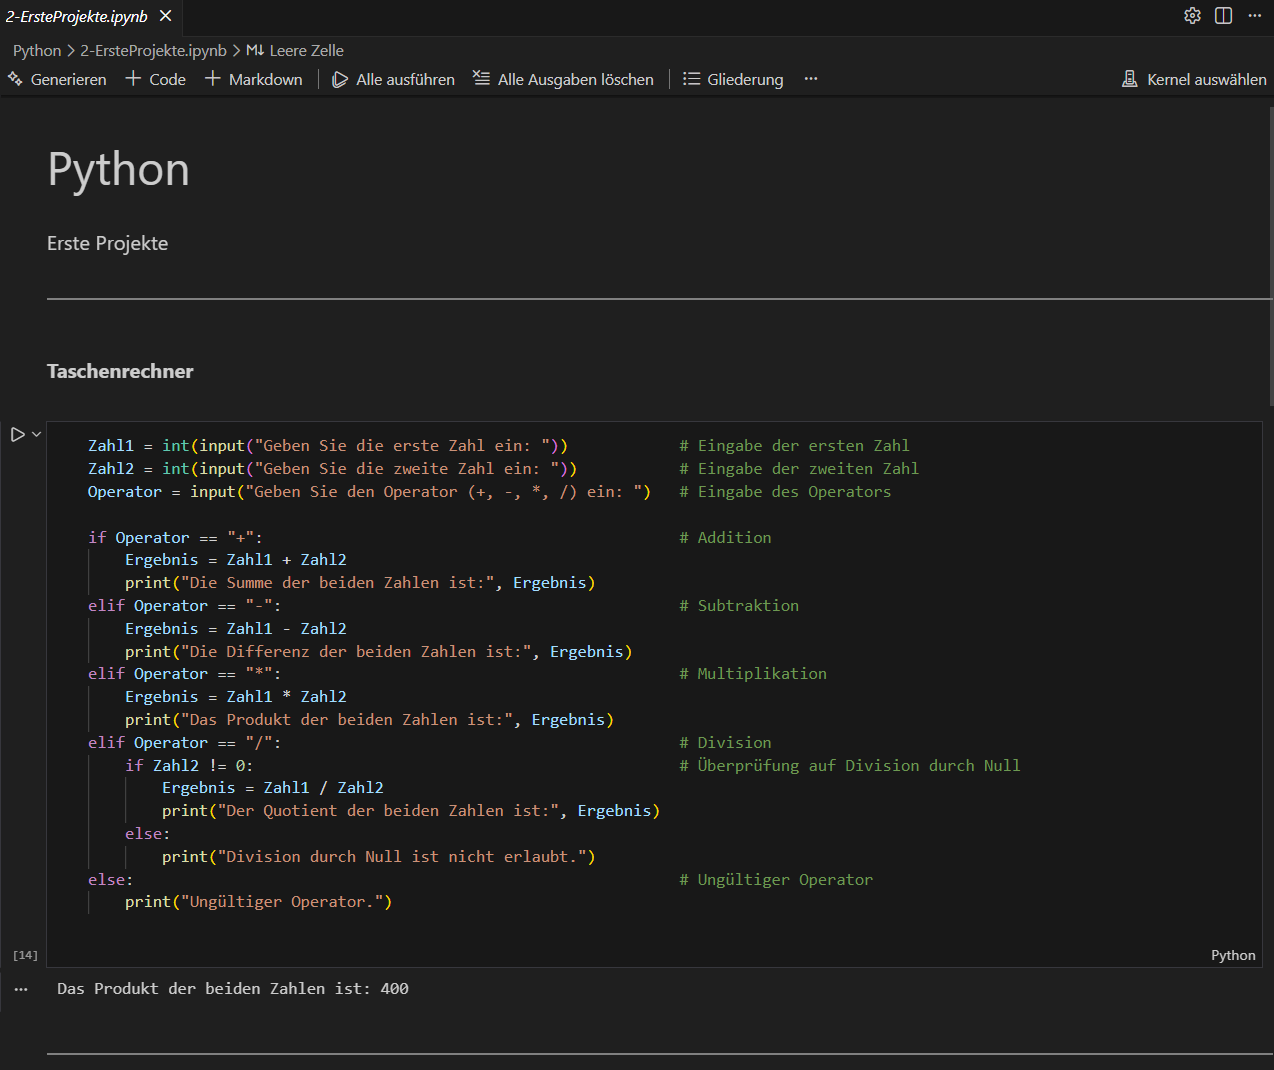1274x1070 pixels.
Task: Click the comment '# Ungültiger Operator'
Action: (x=776, y=879)
